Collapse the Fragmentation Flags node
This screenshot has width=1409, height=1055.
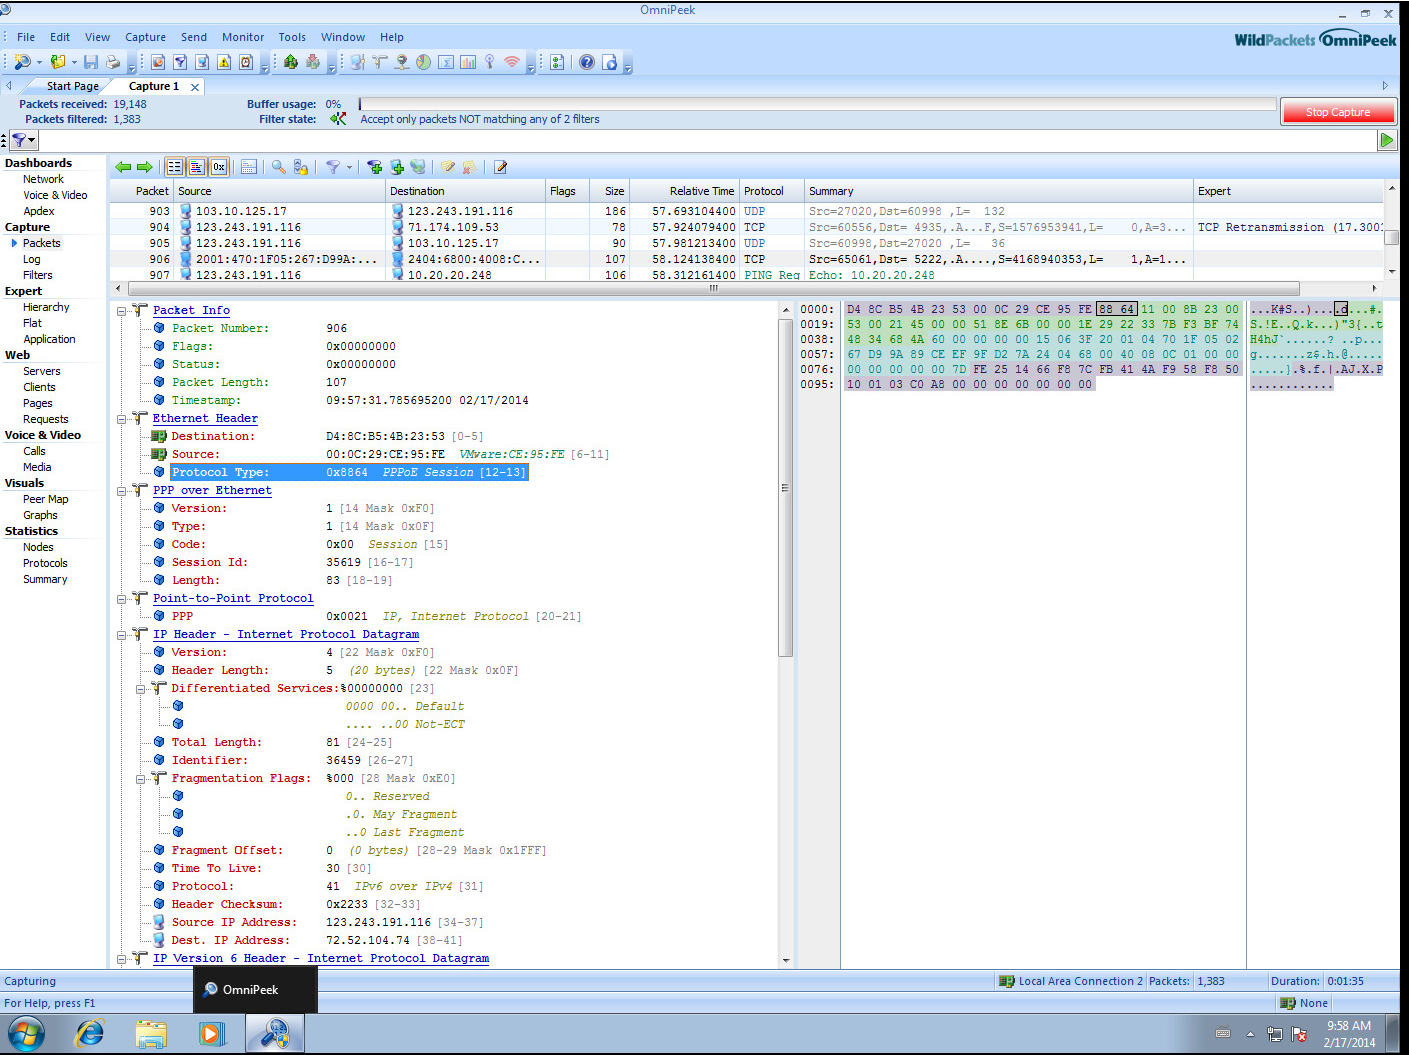click(x=140, y=779)
